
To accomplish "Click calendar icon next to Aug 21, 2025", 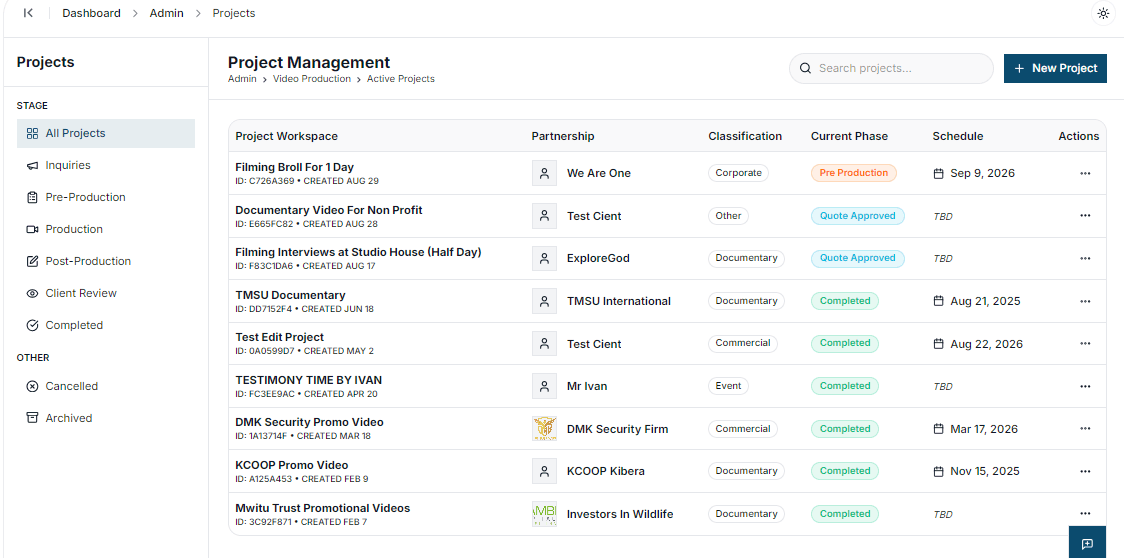I will tap(938, 301).
